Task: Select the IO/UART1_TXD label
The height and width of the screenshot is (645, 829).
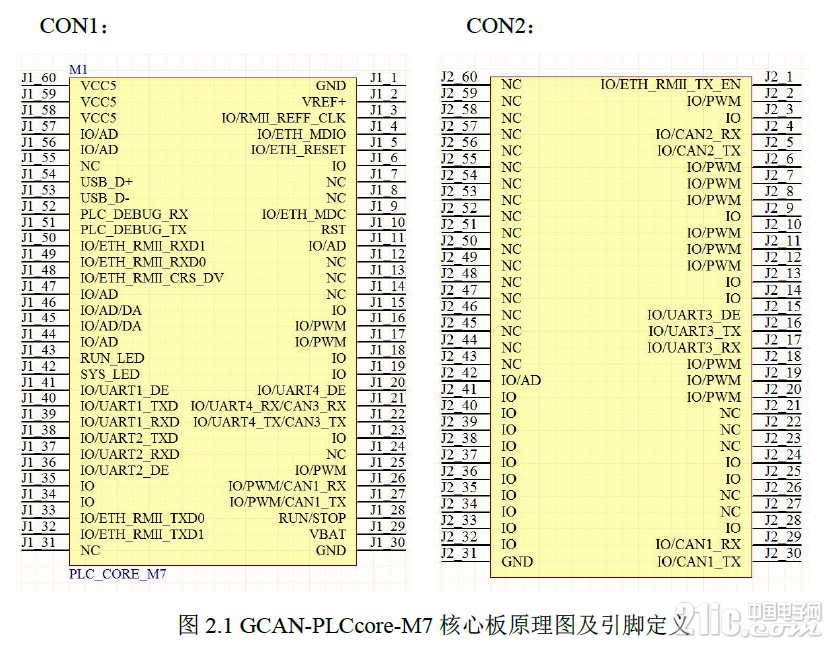Action: (x=129, y=406)
